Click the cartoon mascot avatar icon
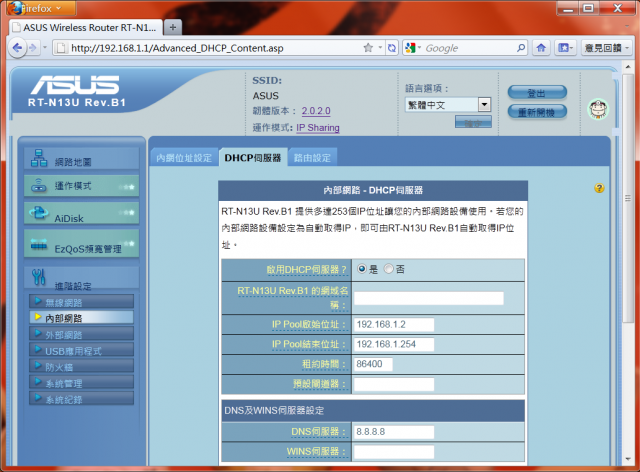The height and width of the screenshot is (472, 640). [598, 109]
